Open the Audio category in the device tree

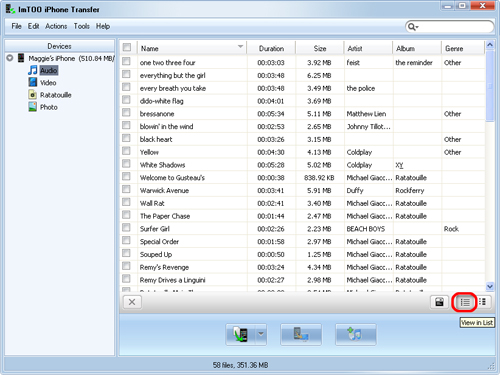pos(49,70)
